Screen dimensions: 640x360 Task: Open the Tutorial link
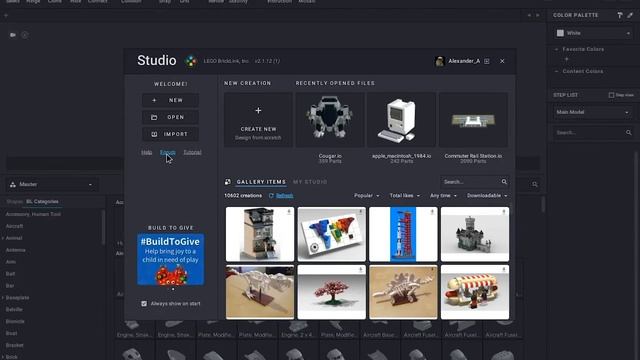pyautogui.click(x=192, y=152)
